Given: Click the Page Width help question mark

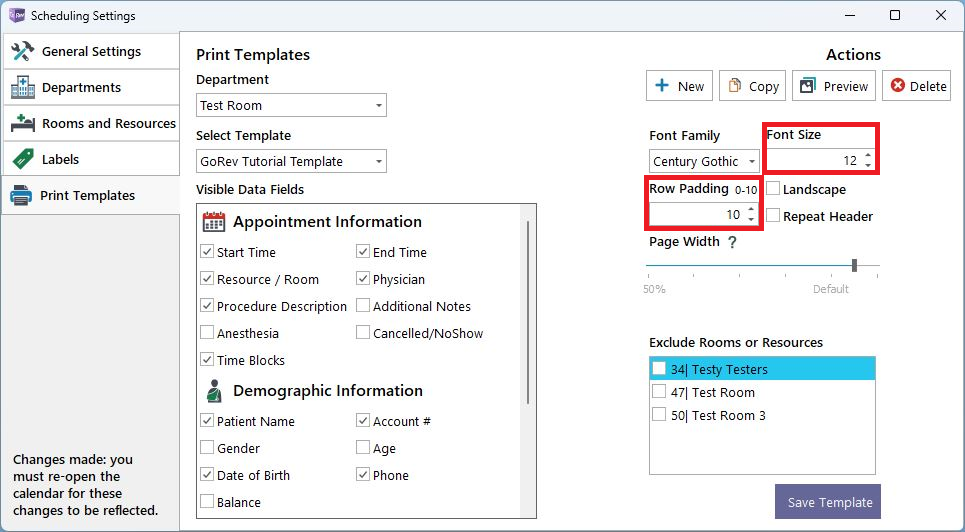Looking at the screenshot, I should 732,242.
